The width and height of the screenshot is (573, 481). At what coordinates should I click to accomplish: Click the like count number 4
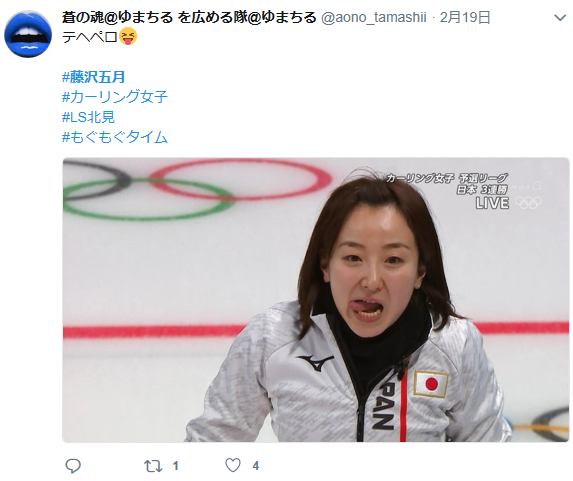(255, 466)
